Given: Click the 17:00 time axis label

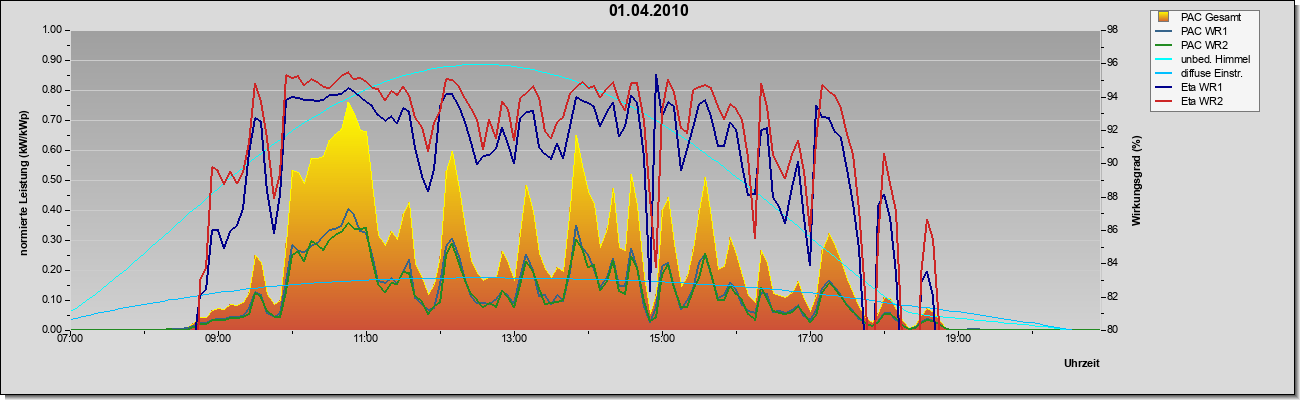Looking at the screenshot, I should pyautogui.click(x=810, y=339).
